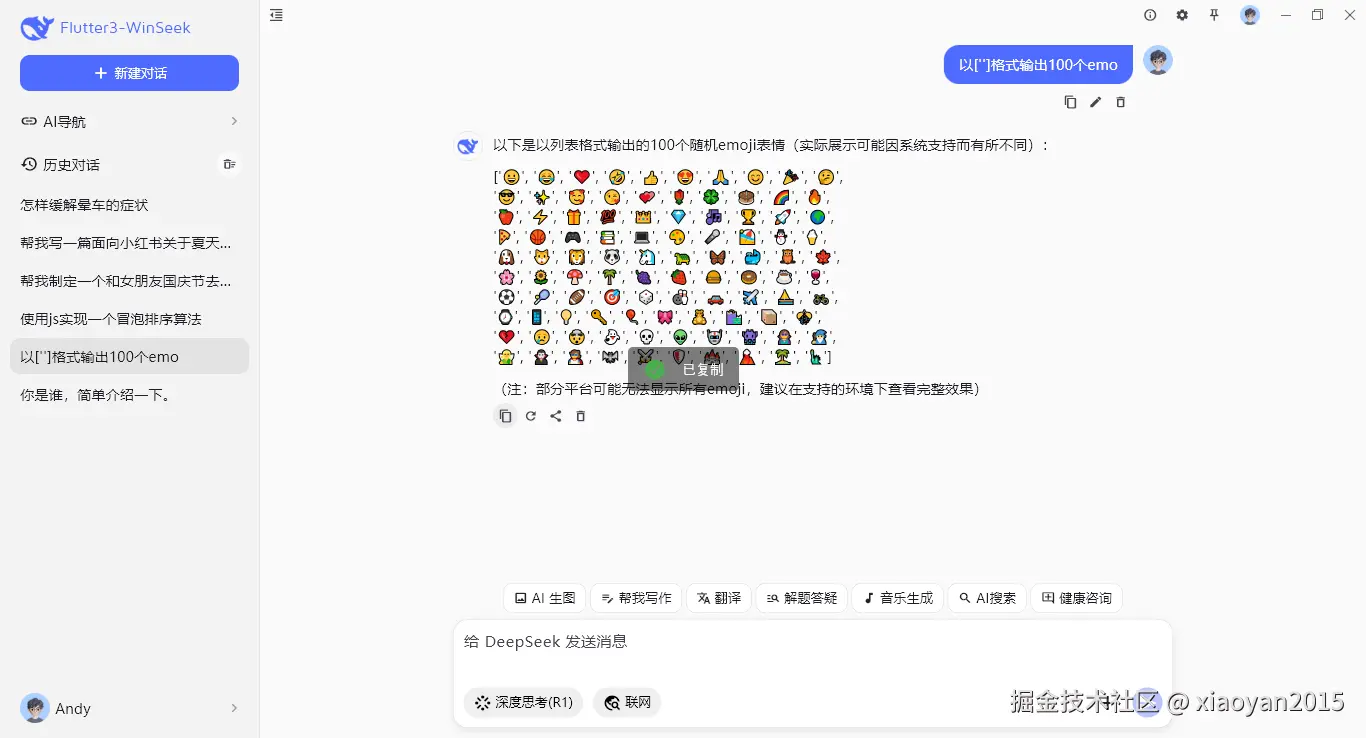Copy the AI emoji response
Image resolution: width=1366 pixels, height=738 pixels.
pos(506,416)
